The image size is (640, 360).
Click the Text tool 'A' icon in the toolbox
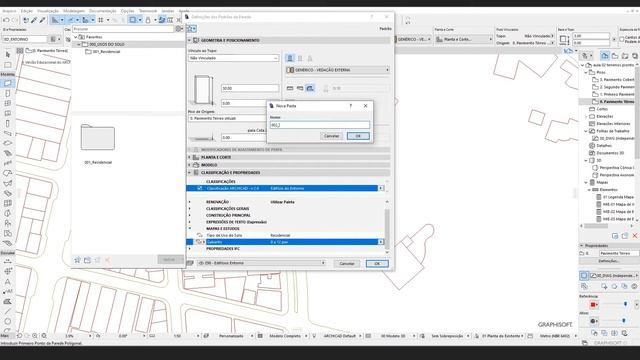pos(8,282)
